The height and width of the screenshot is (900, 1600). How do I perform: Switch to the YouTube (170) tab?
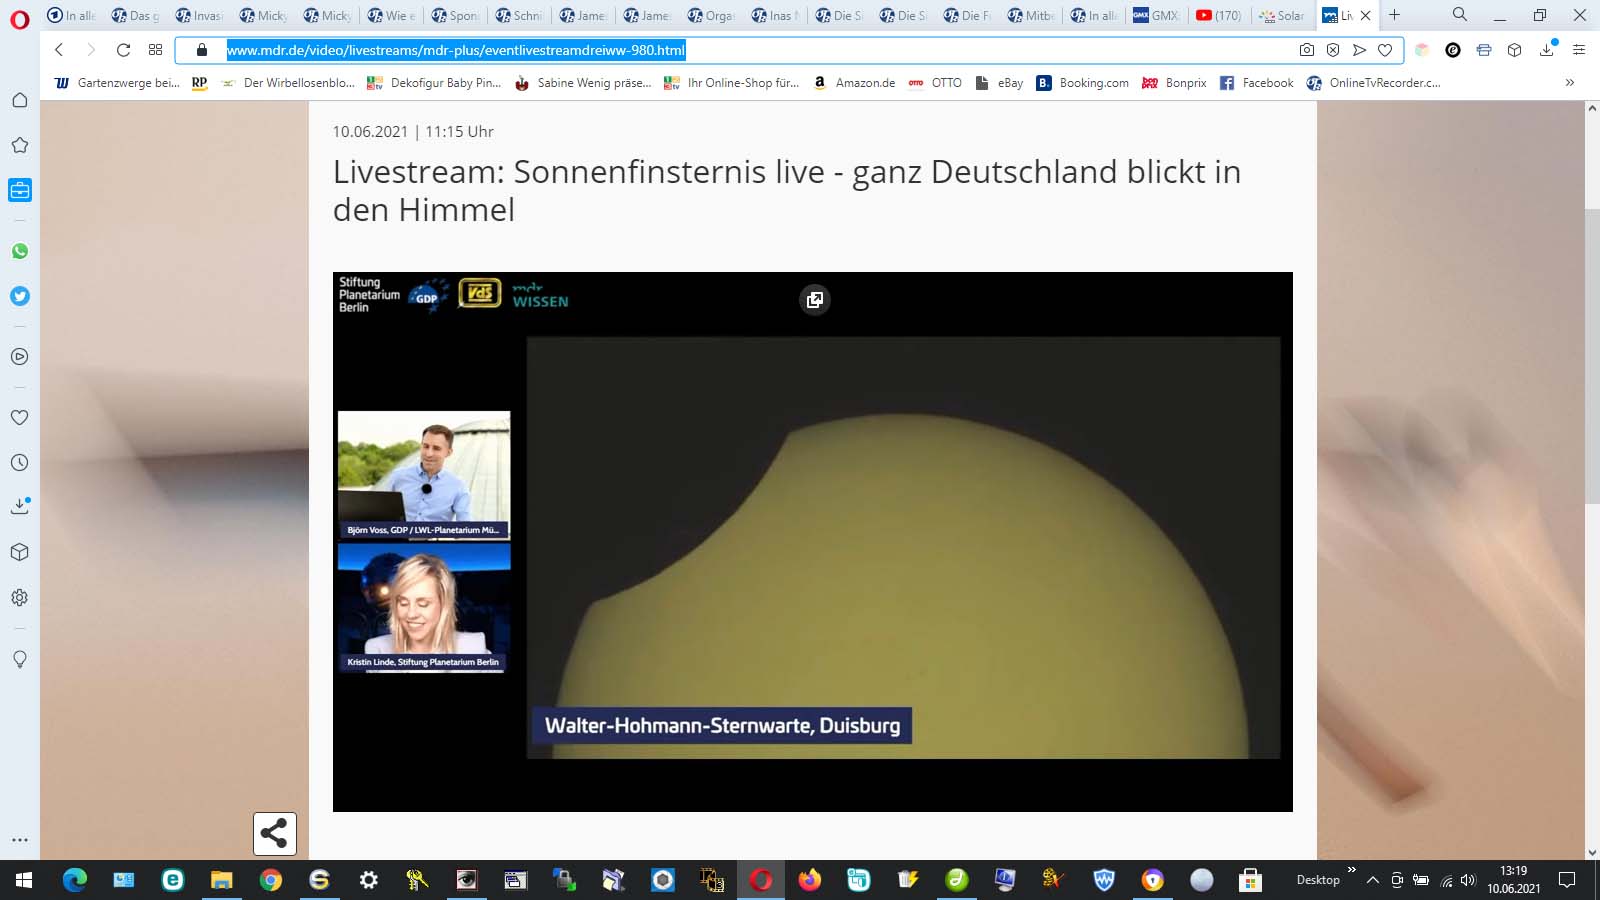(1219, 15)
